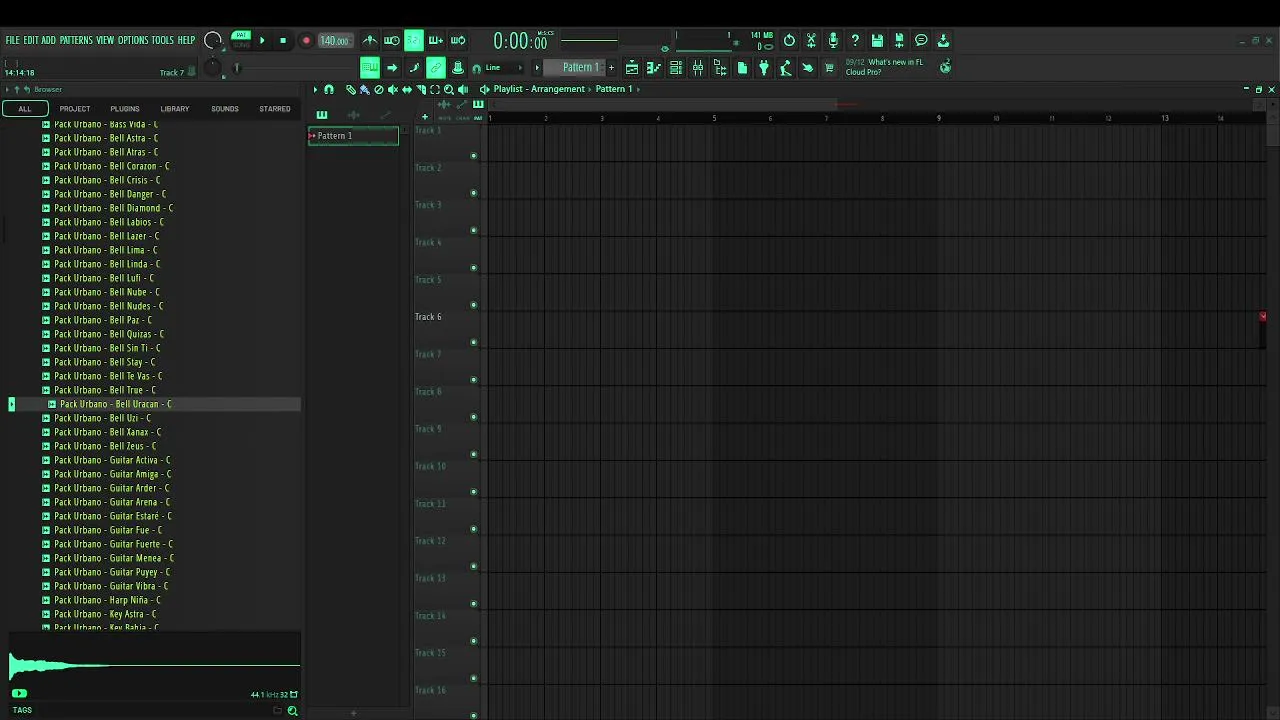Open the TOOLS menu

click(163, 40)
